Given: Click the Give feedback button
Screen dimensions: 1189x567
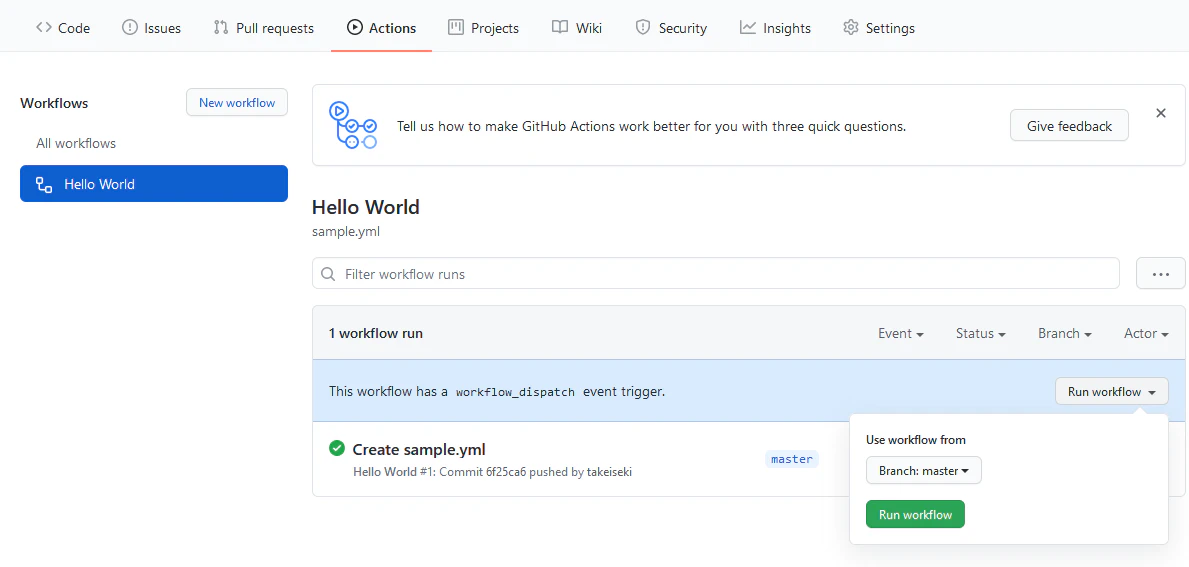Looking at the screenshot, I should click(1069, 126).
